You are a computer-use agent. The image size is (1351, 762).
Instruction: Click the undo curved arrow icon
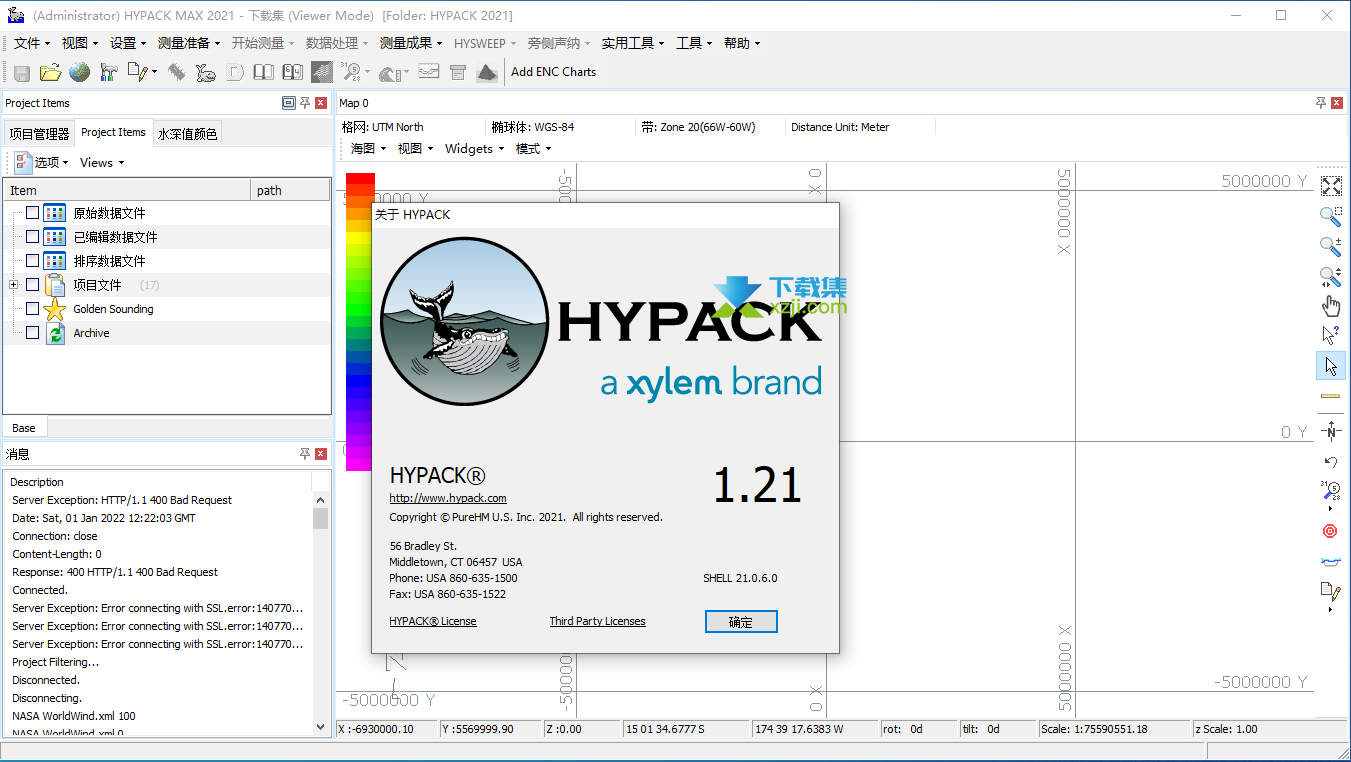[1330, 462]
